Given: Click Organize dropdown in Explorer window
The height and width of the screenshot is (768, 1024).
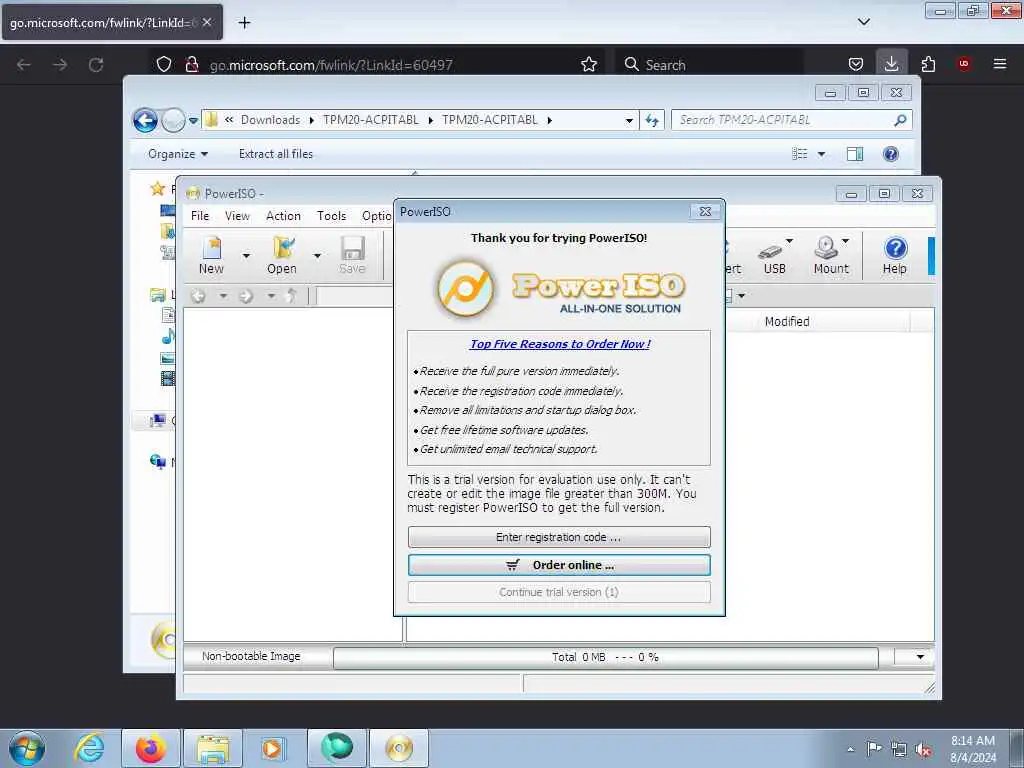Looking at the screenshot, I should point(178,154).
